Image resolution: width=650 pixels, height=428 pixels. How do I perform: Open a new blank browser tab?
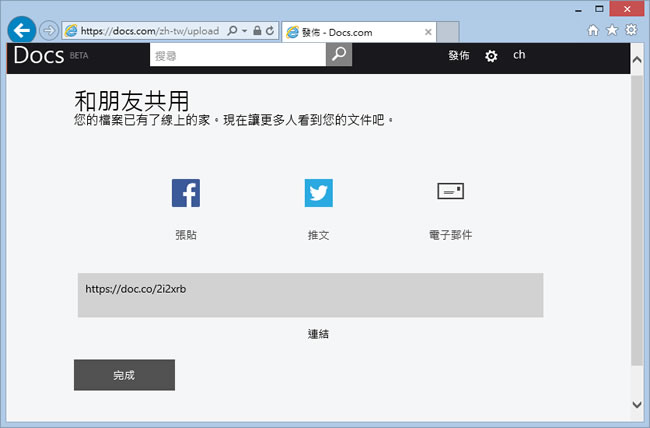coord(448,32)
